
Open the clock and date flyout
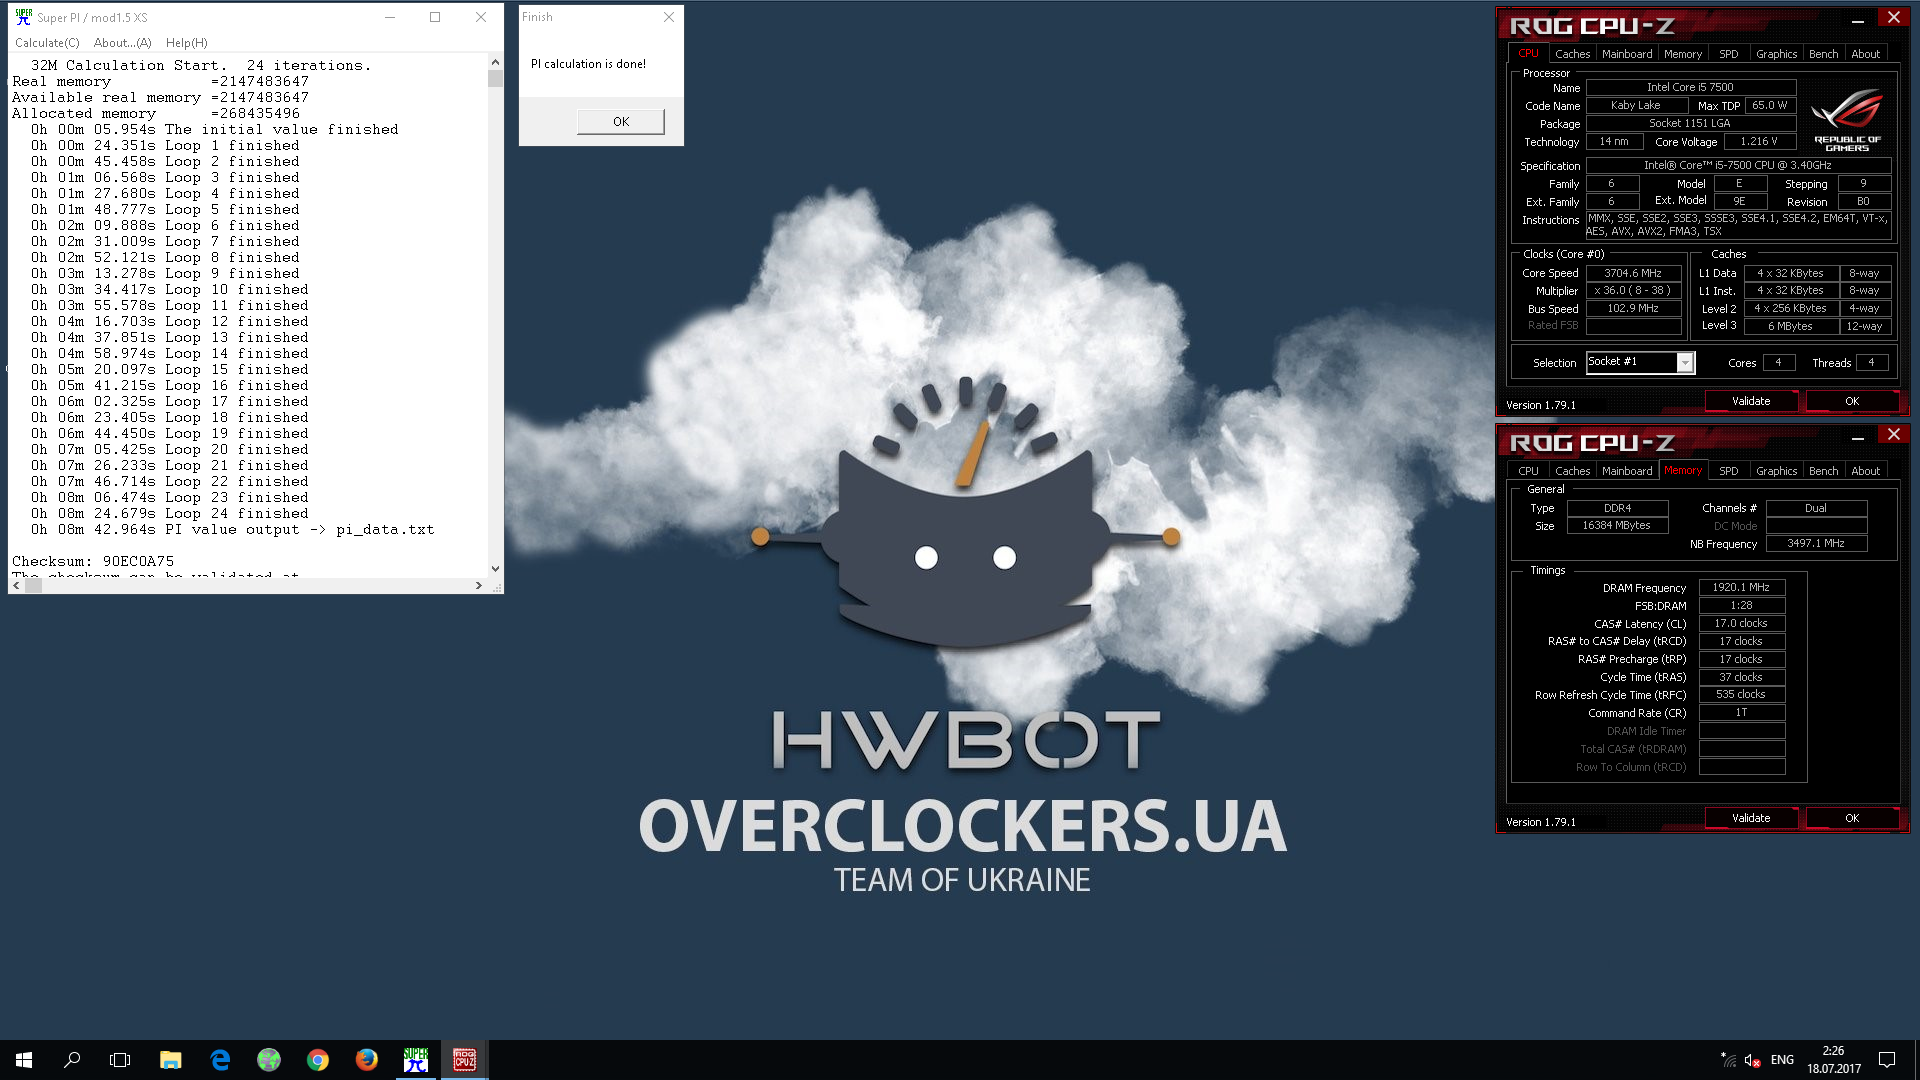1833,1060
